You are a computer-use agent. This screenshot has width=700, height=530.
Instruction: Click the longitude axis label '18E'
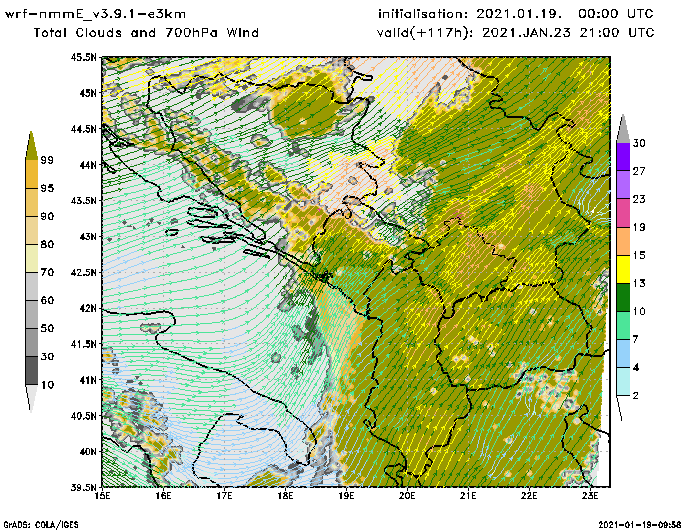[285, 496]
